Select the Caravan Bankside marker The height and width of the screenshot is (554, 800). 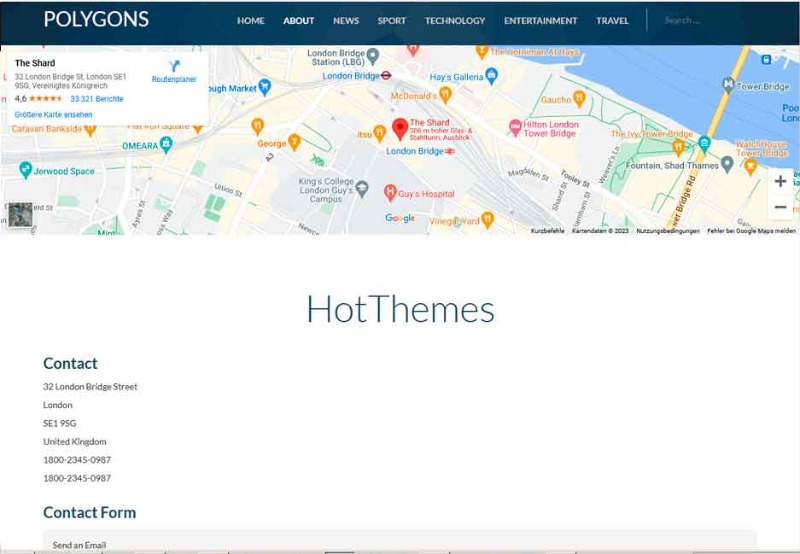90,130
